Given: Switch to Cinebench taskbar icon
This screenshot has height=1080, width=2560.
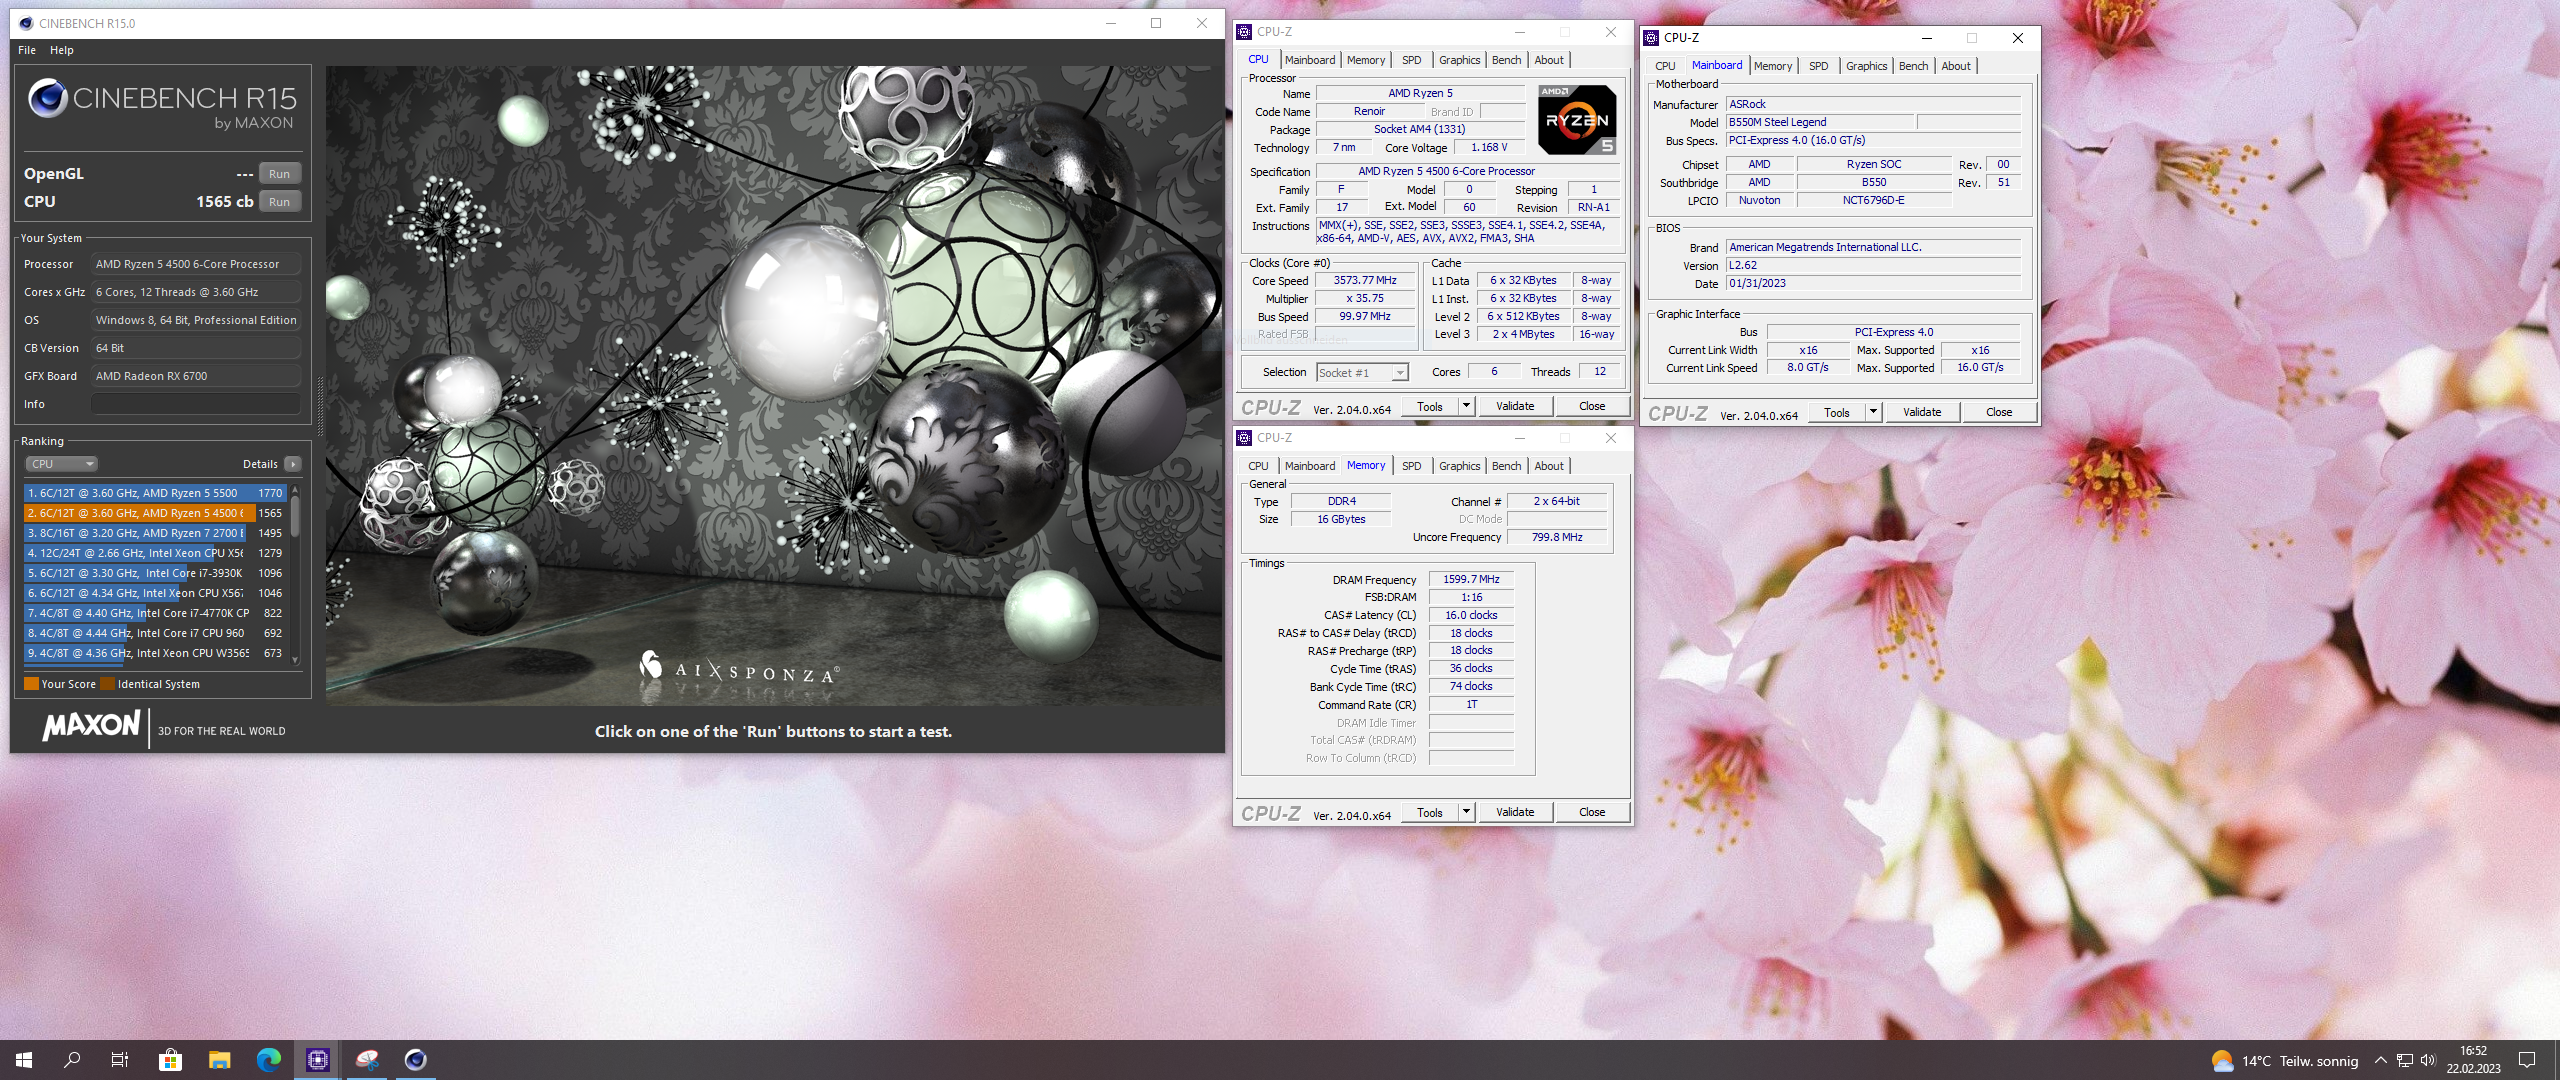Looking at the screenshot, I should (x=416, y=1060).
